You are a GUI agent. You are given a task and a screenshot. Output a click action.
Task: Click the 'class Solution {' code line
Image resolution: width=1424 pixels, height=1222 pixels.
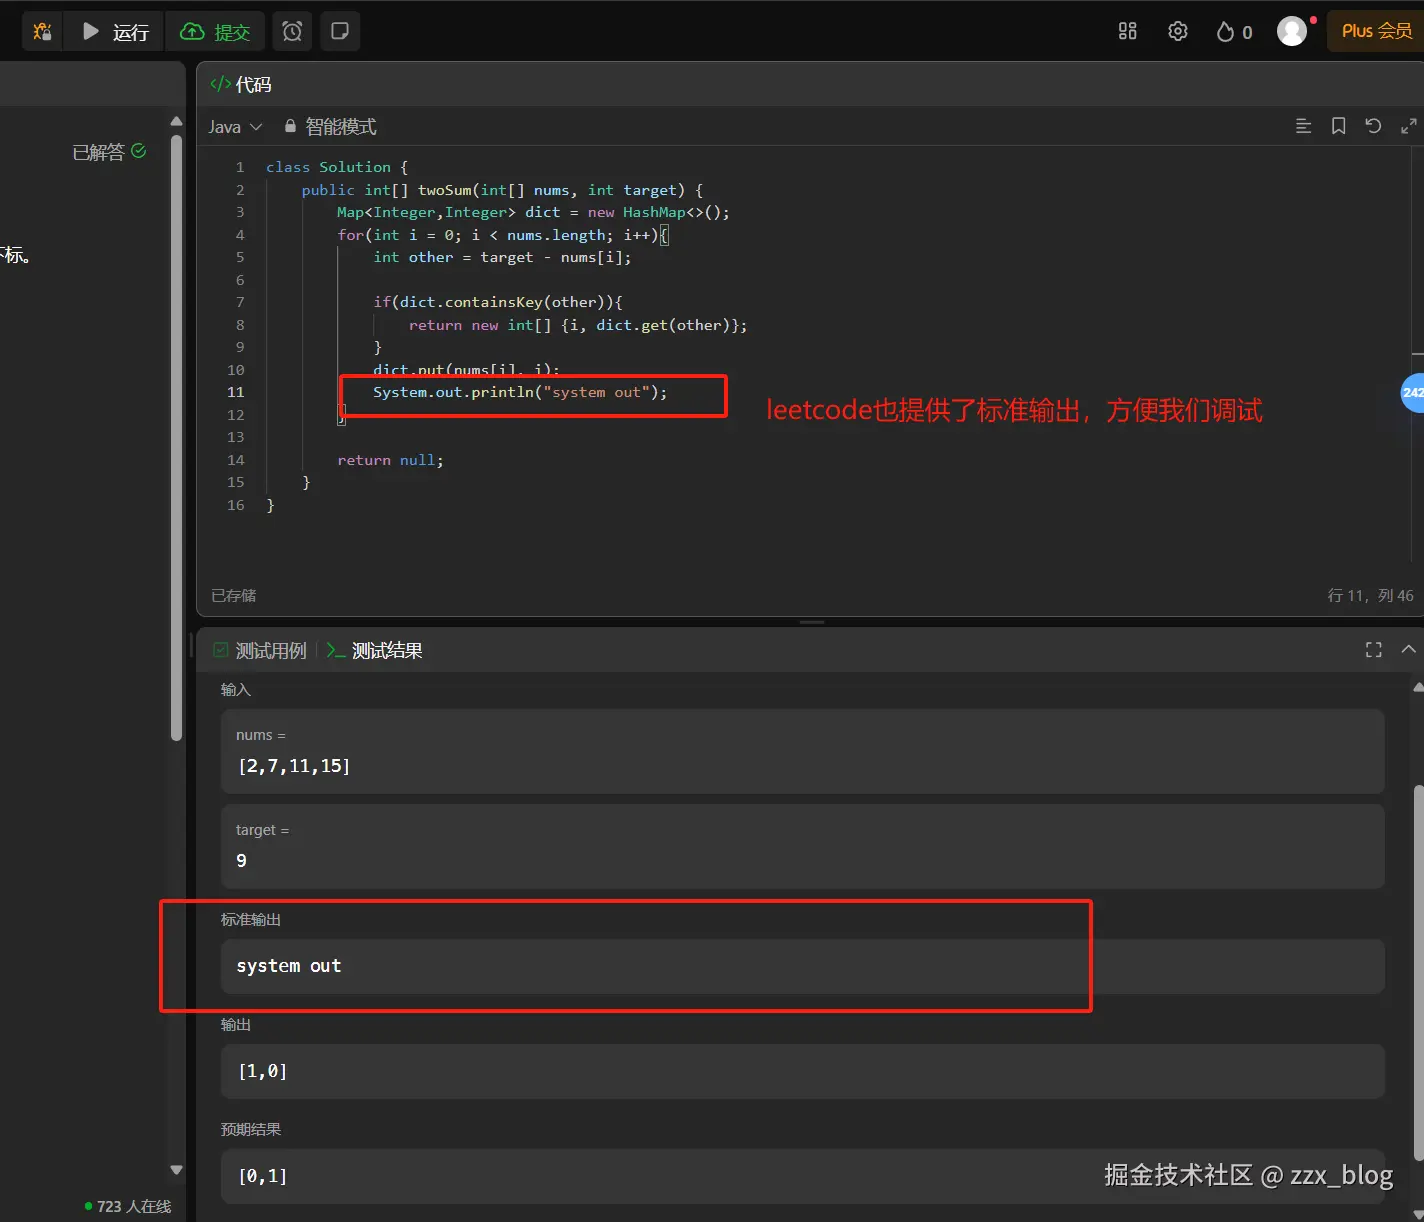(x=337, y=167)
